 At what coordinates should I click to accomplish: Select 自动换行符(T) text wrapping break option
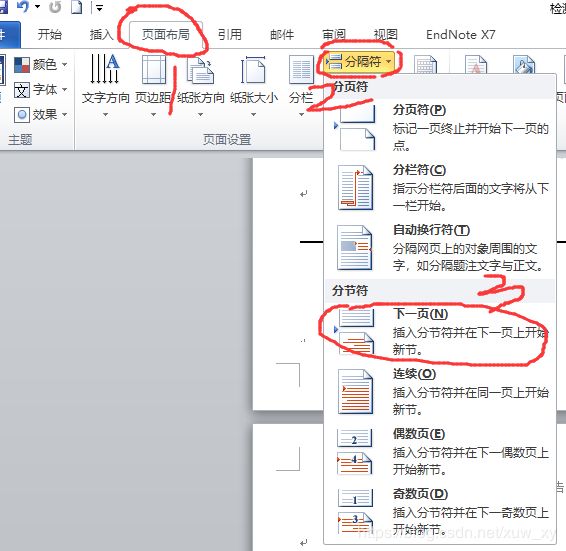click(439, 248)
